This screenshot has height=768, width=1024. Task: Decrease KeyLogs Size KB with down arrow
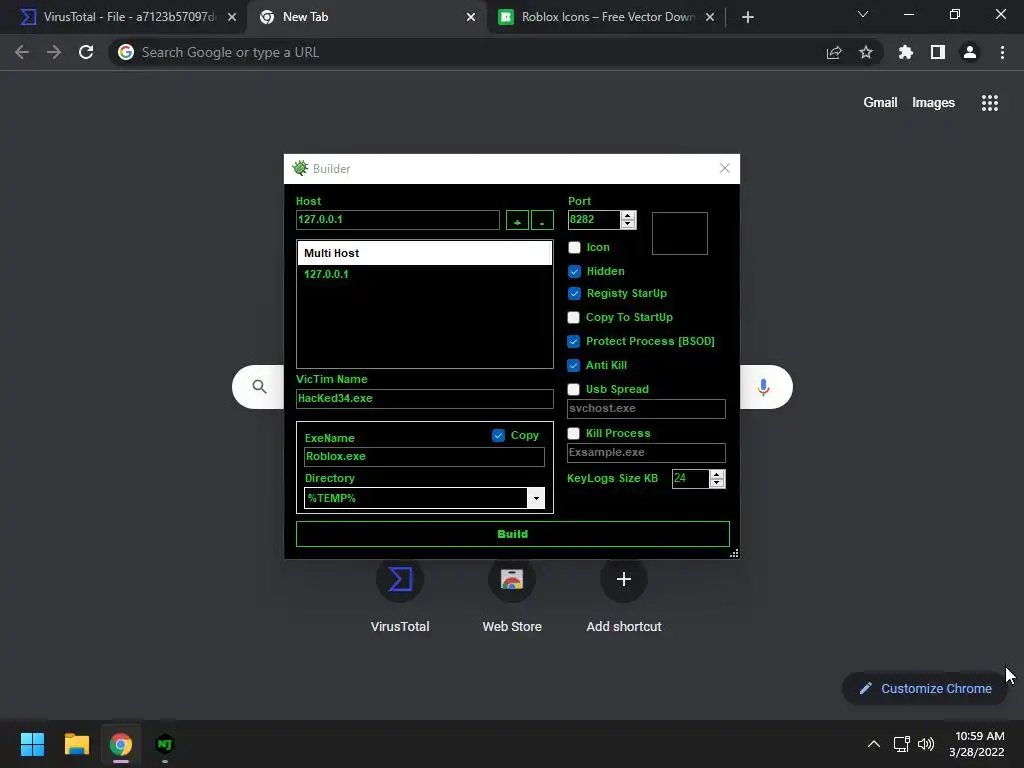(717, 483)
